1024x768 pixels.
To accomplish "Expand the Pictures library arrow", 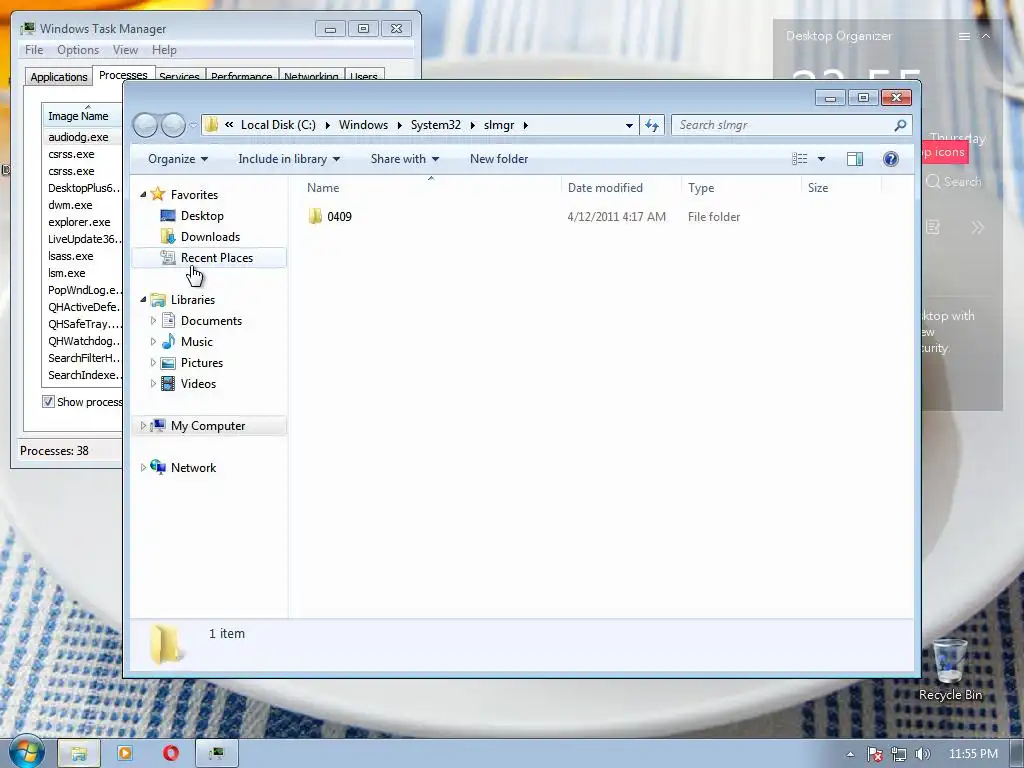I will (153, 362).
